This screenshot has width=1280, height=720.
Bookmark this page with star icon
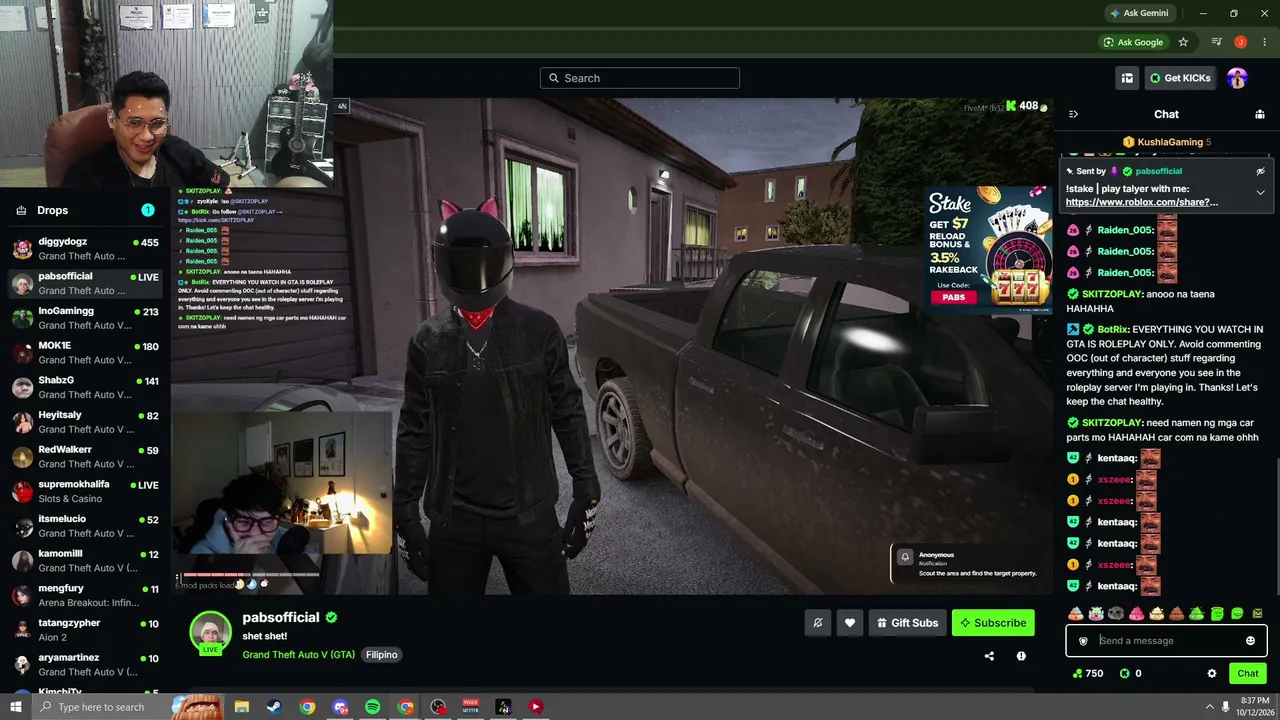pyautogui.click(x=1183, y=42)
